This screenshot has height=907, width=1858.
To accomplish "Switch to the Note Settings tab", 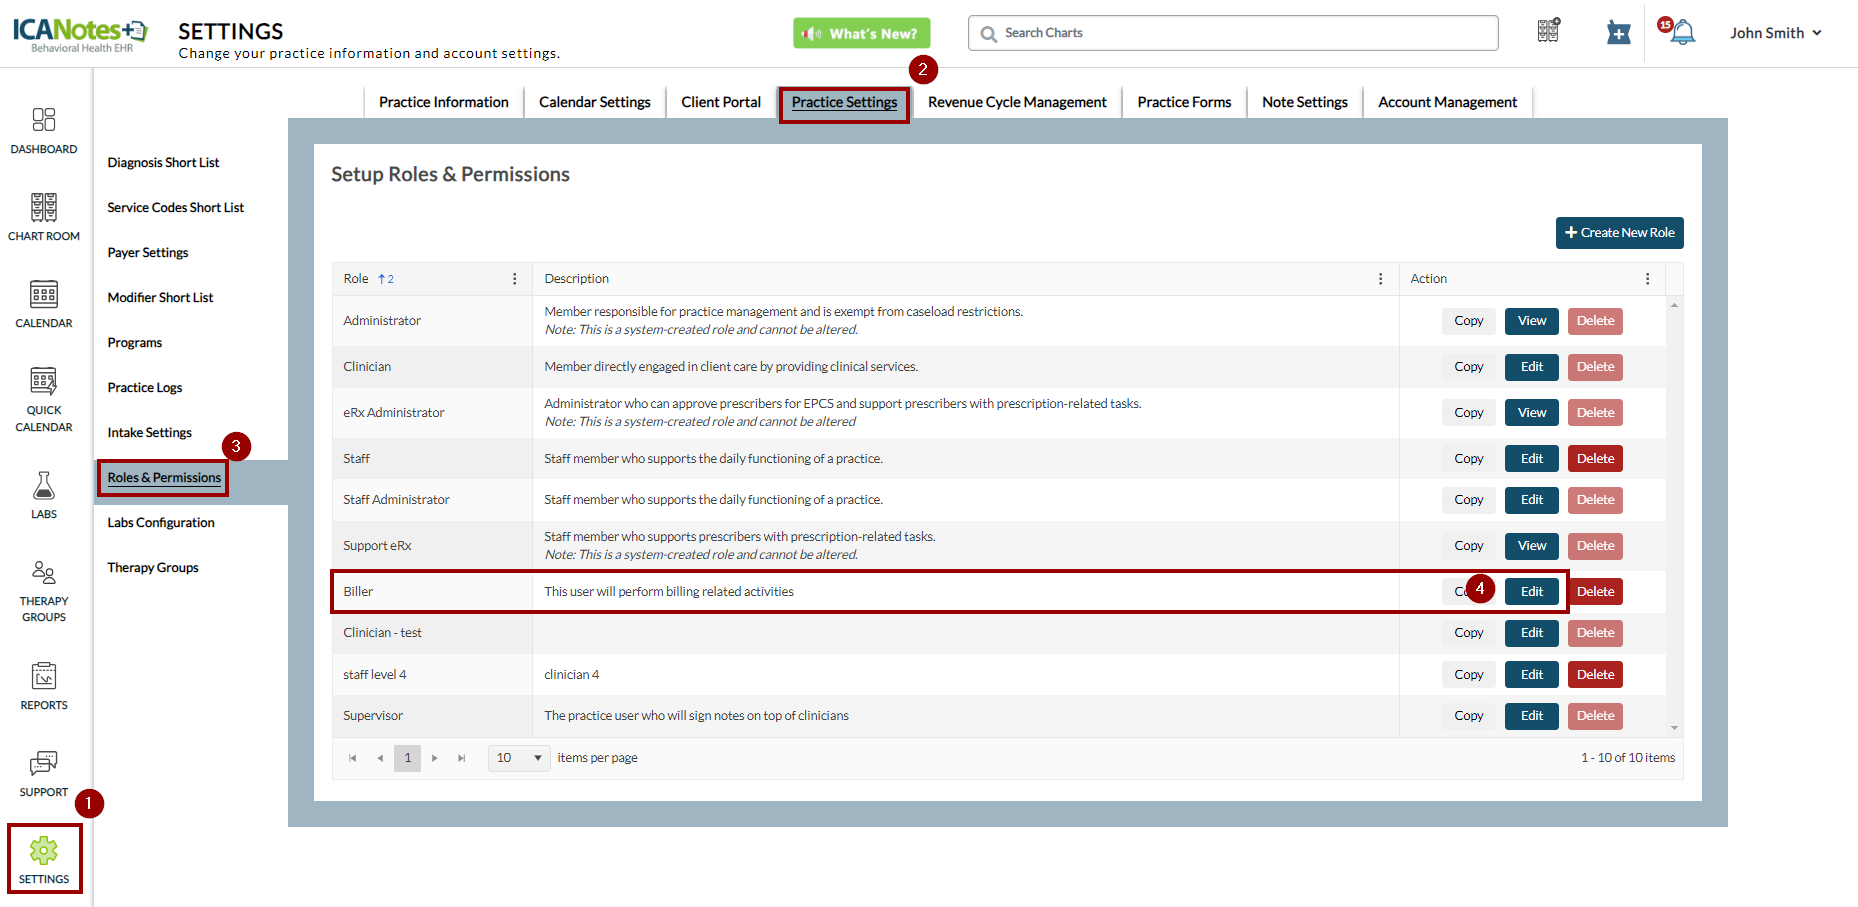I will (x=1304, y=102).
